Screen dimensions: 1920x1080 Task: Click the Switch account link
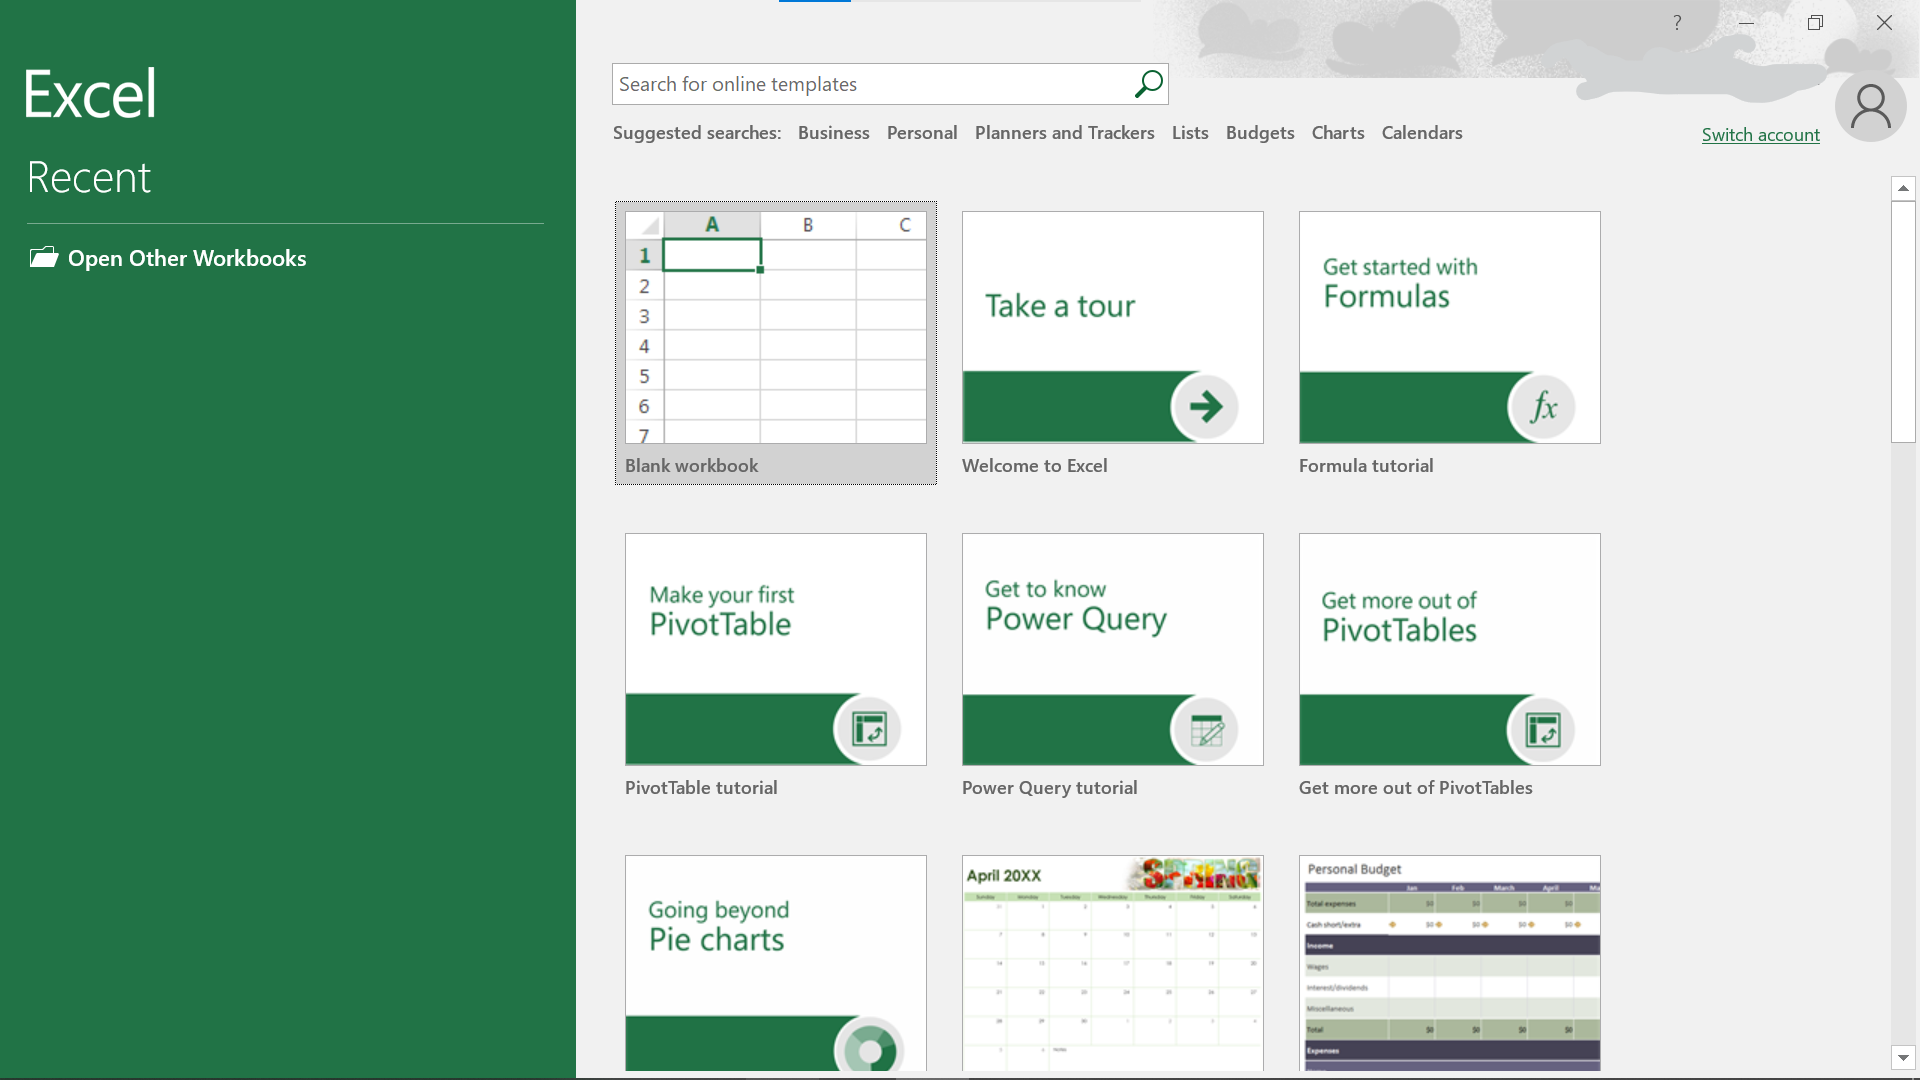(1760, 135)
